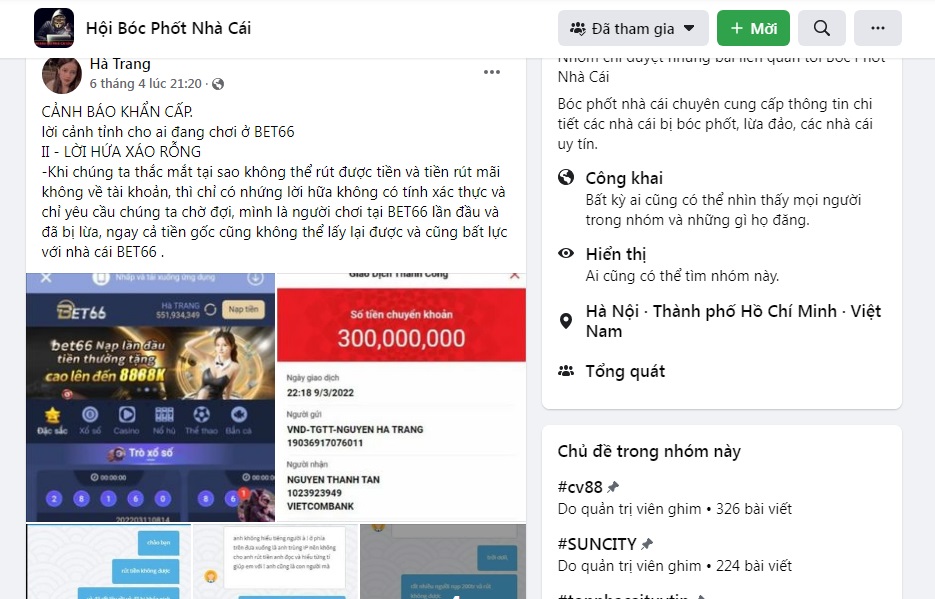935x599 pixels.
Task: Select the #cv88 topic
Action: [x=580, y=487]
